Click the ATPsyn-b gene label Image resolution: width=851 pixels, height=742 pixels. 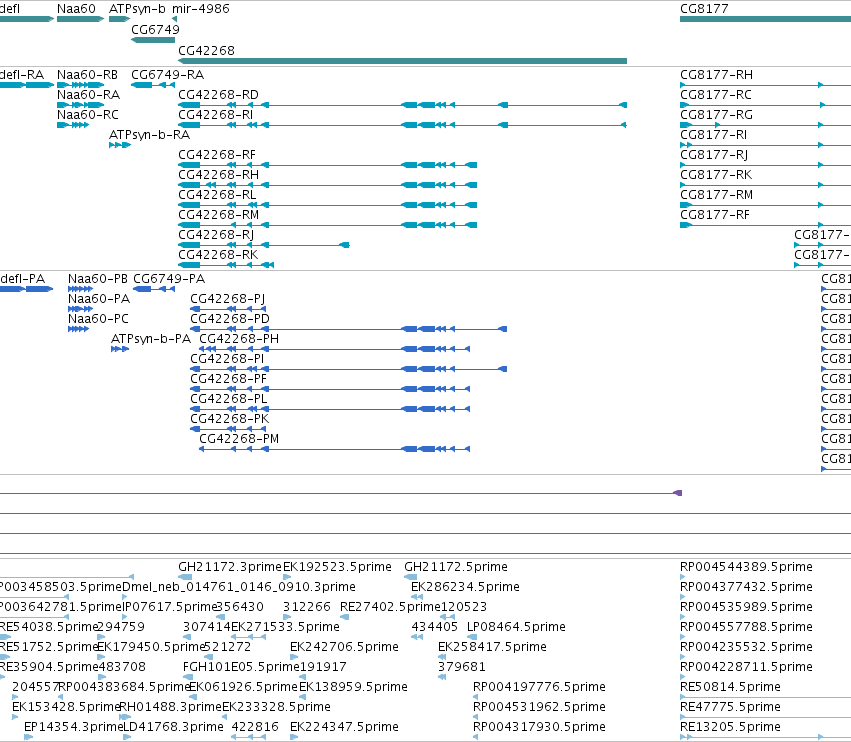(x=137, y=9)
